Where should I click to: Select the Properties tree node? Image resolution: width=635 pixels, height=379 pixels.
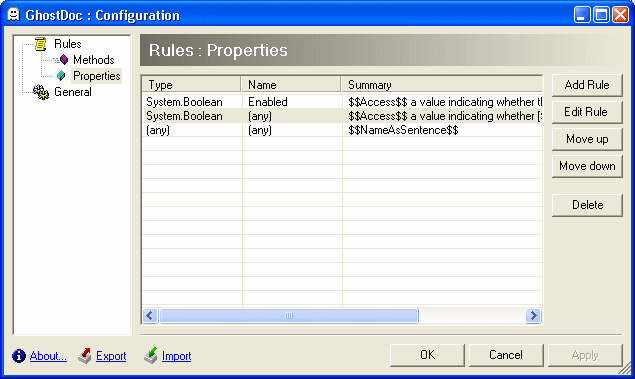(x=96, y=76)
